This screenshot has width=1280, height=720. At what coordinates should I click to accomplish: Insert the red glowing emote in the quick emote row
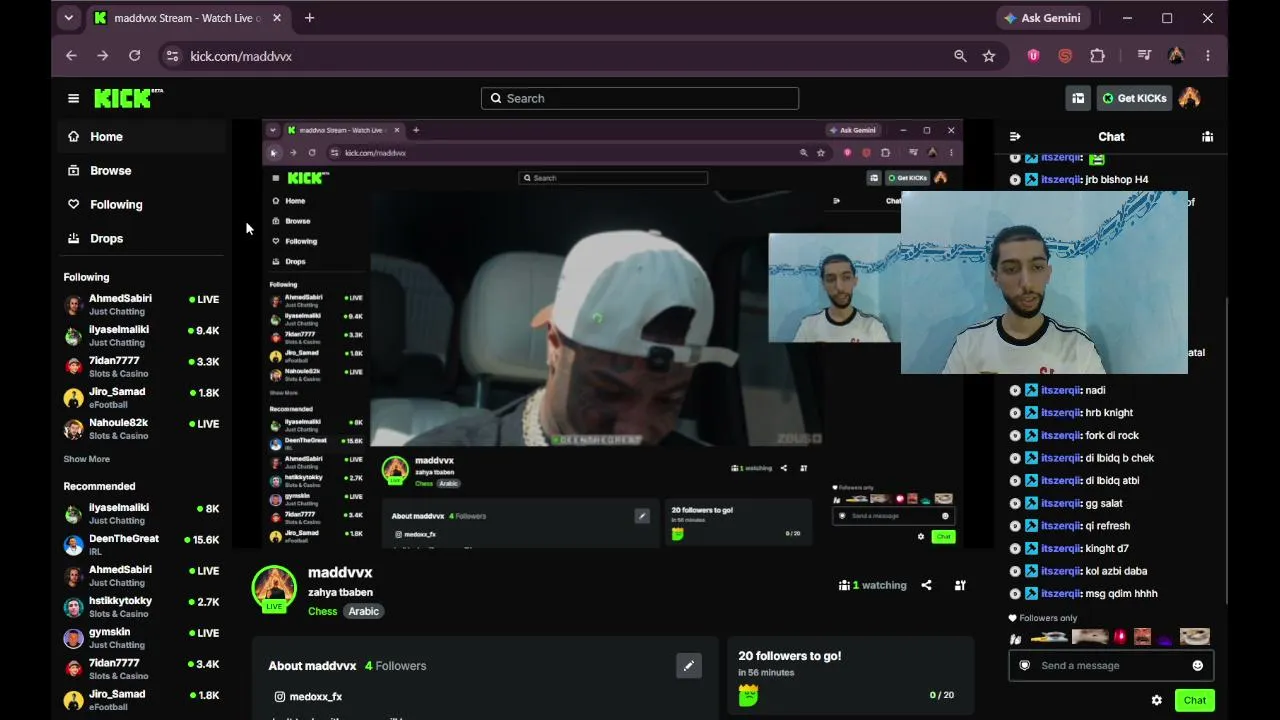pyautogui.click(x=1120, y=637)
